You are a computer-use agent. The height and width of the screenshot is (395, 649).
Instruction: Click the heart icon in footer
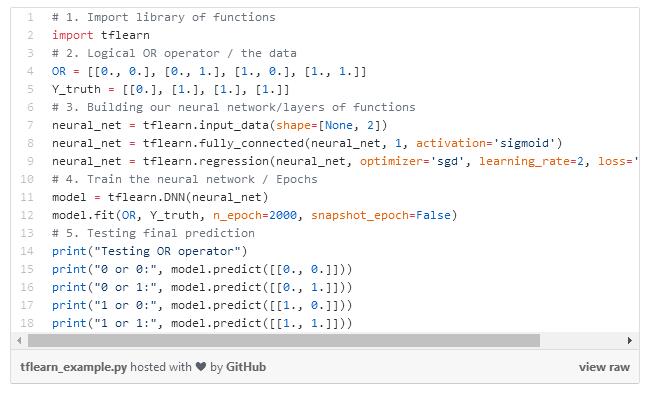tap(201, 367)
